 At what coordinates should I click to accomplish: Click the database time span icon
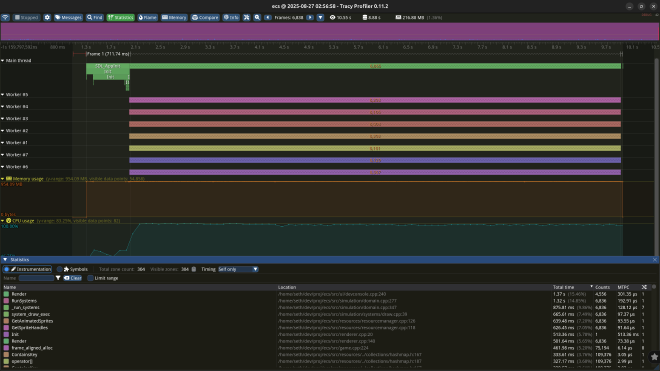click(x=365, y=17)
